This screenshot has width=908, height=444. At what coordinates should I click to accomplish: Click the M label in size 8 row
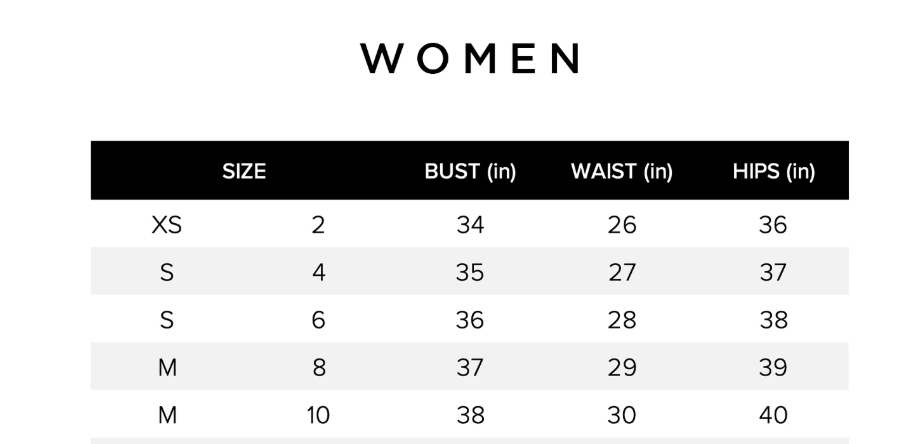(x=167, y=367)
